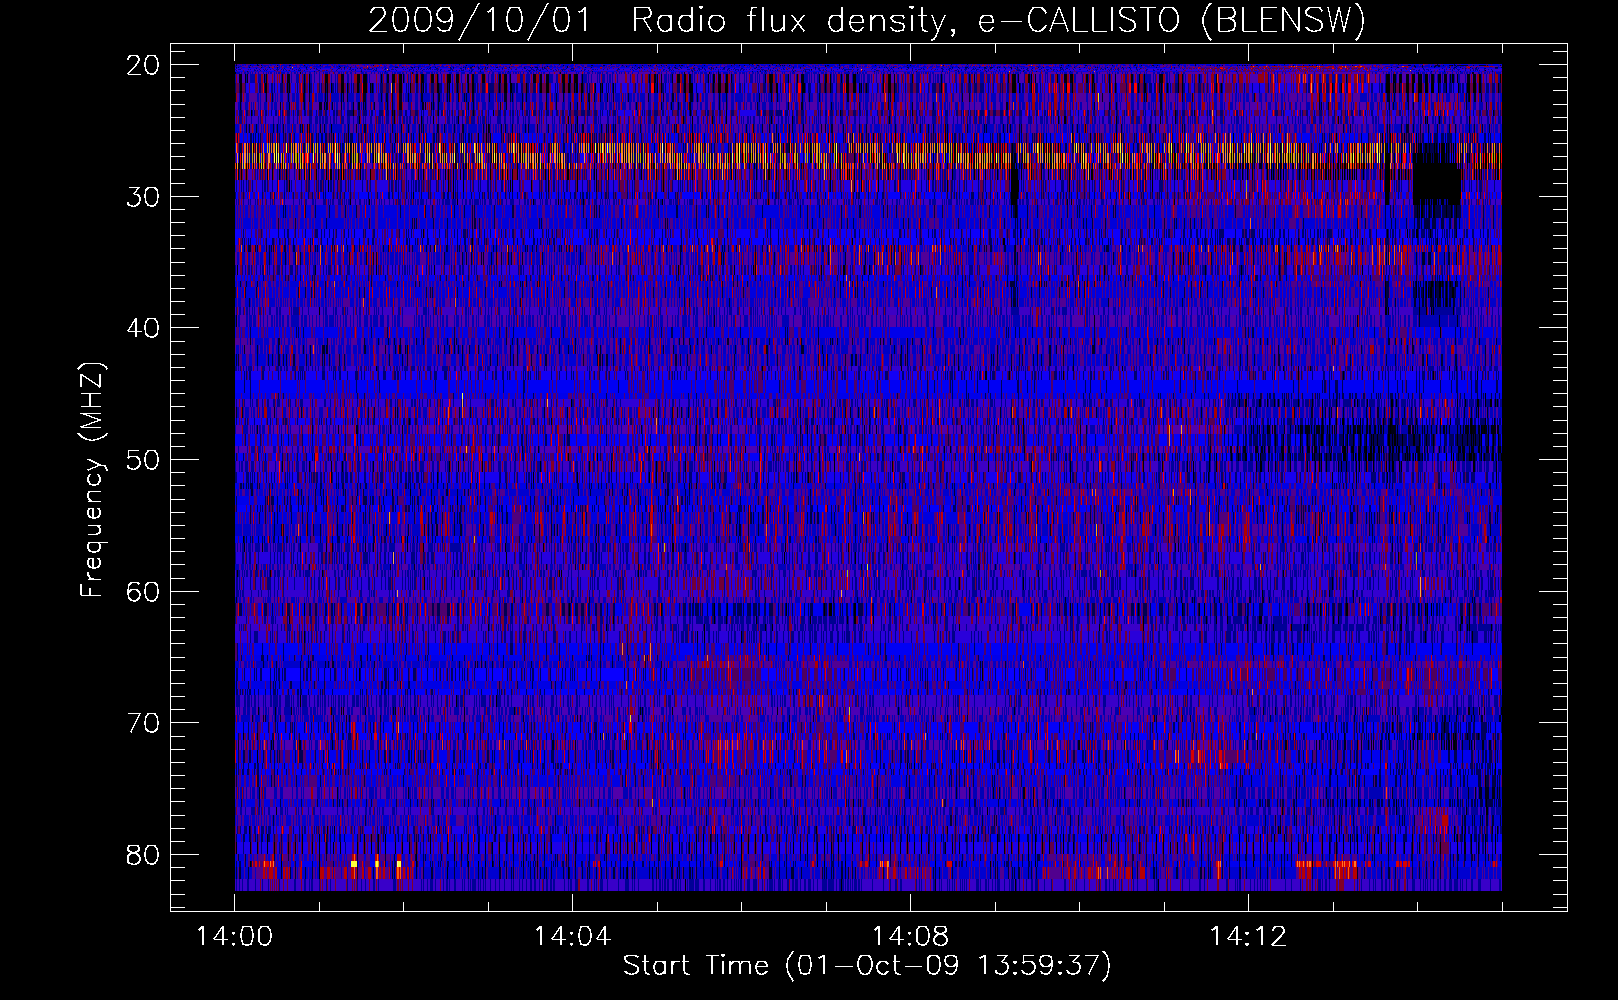Click the 14:00 time tick label
Viewport: 1618px width, 1000px height.
pos(235,937)
